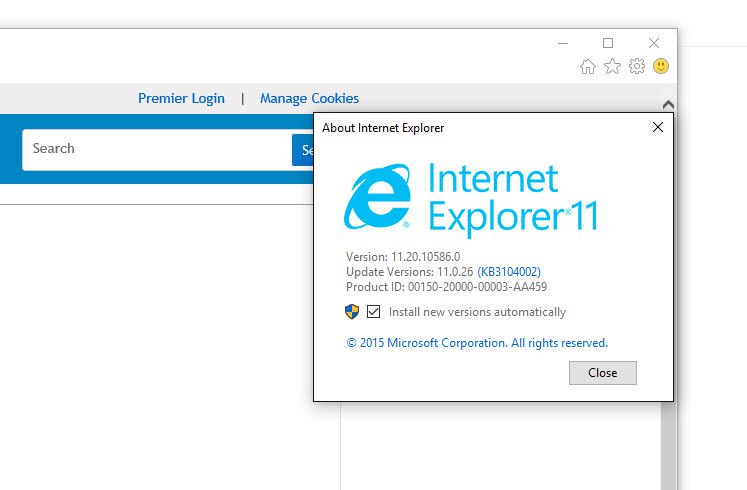
Task: Click the vertical scrollbar thumb
Action: (x=668, y=445)
